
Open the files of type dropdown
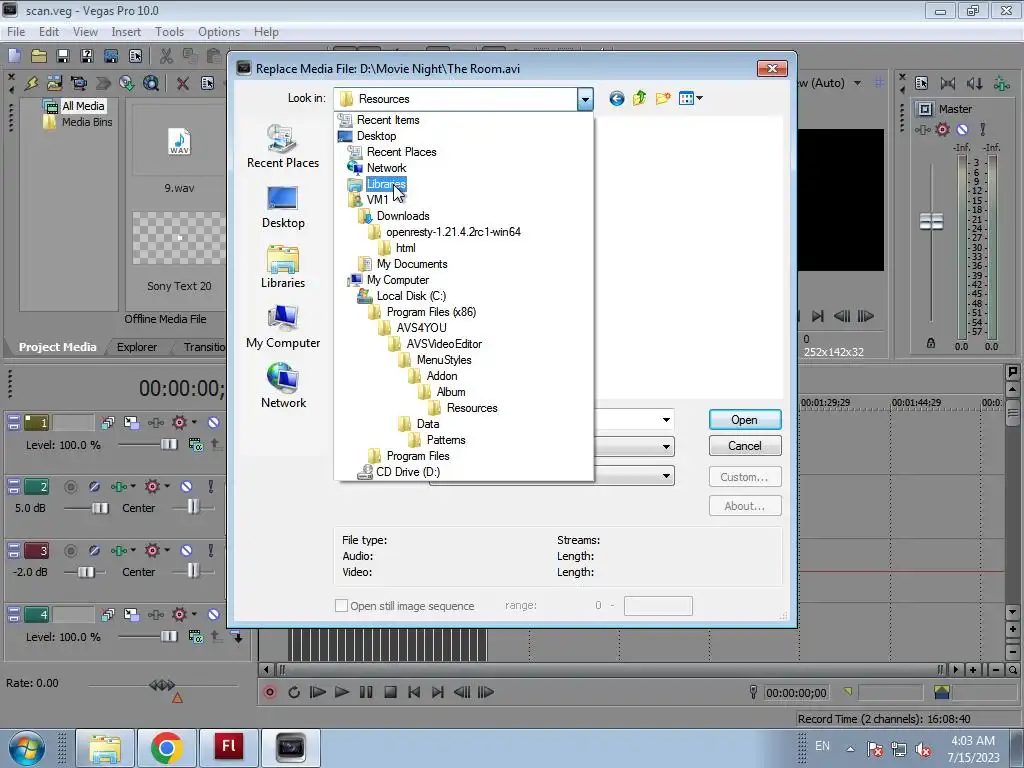coord(666,447)
